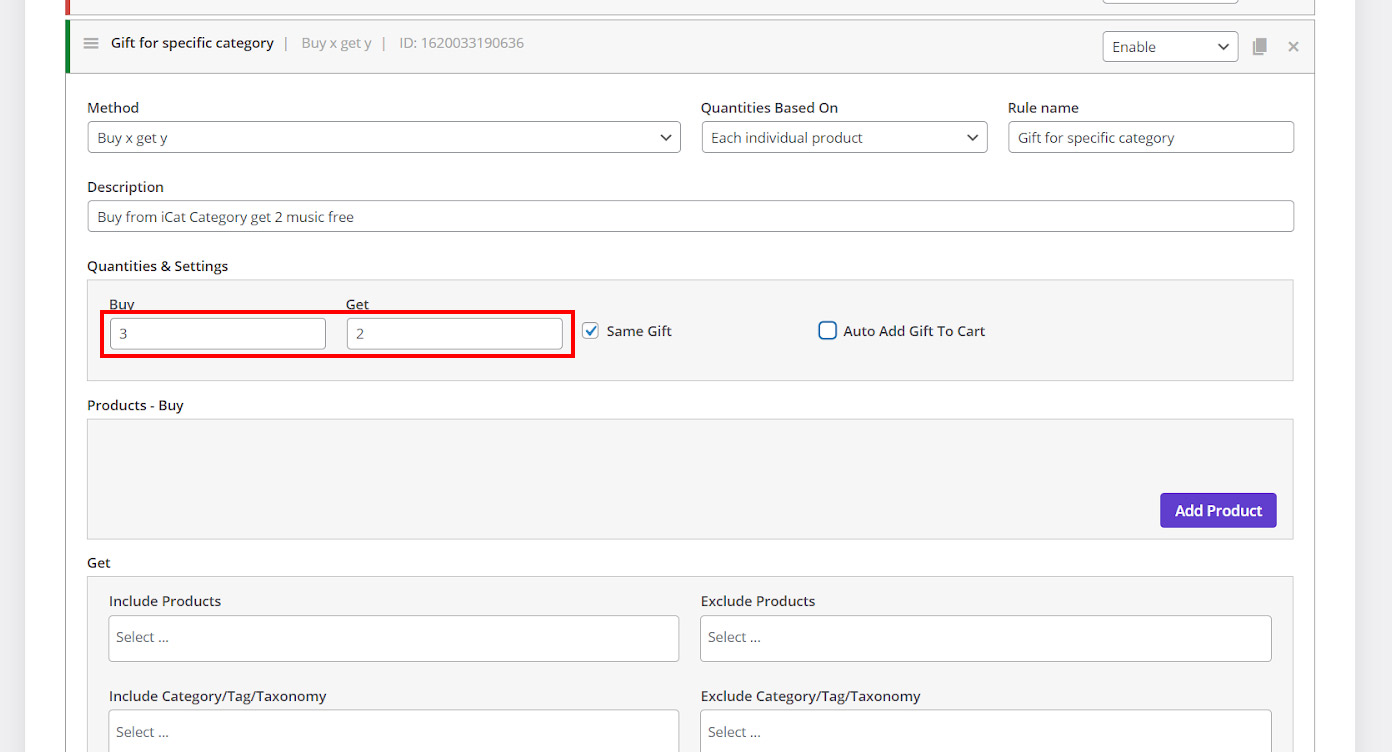Screen dimensions: 1392x752
Task: Click the Get quantity field
Action: coord(454,334)
